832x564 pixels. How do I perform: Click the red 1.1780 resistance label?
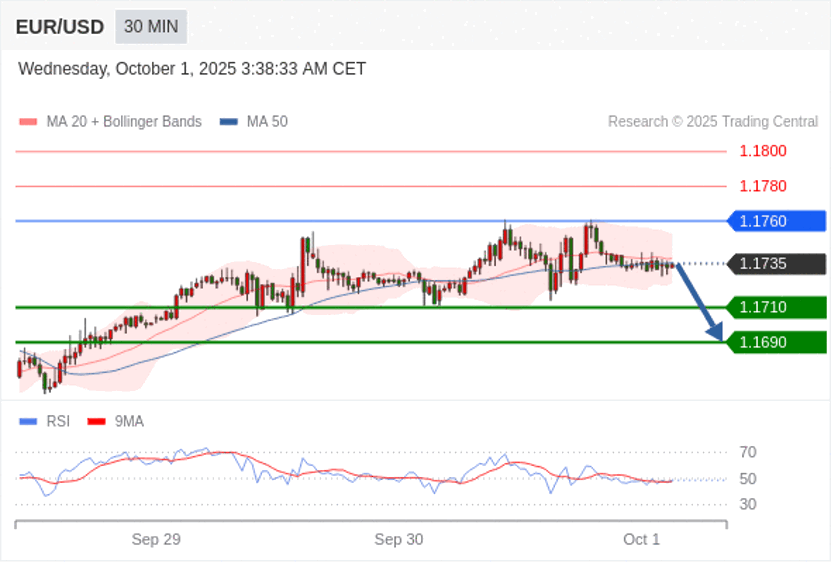tap(762, 186)
